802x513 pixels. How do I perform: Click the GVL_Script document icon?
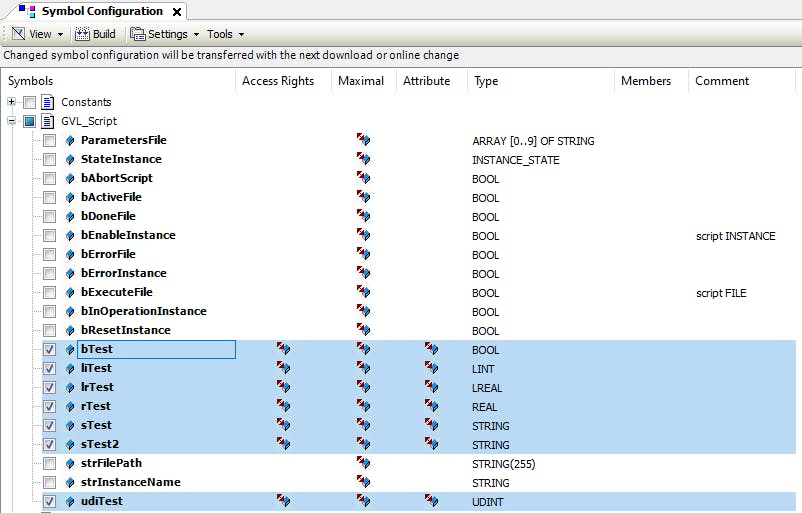tap(48, 121)
